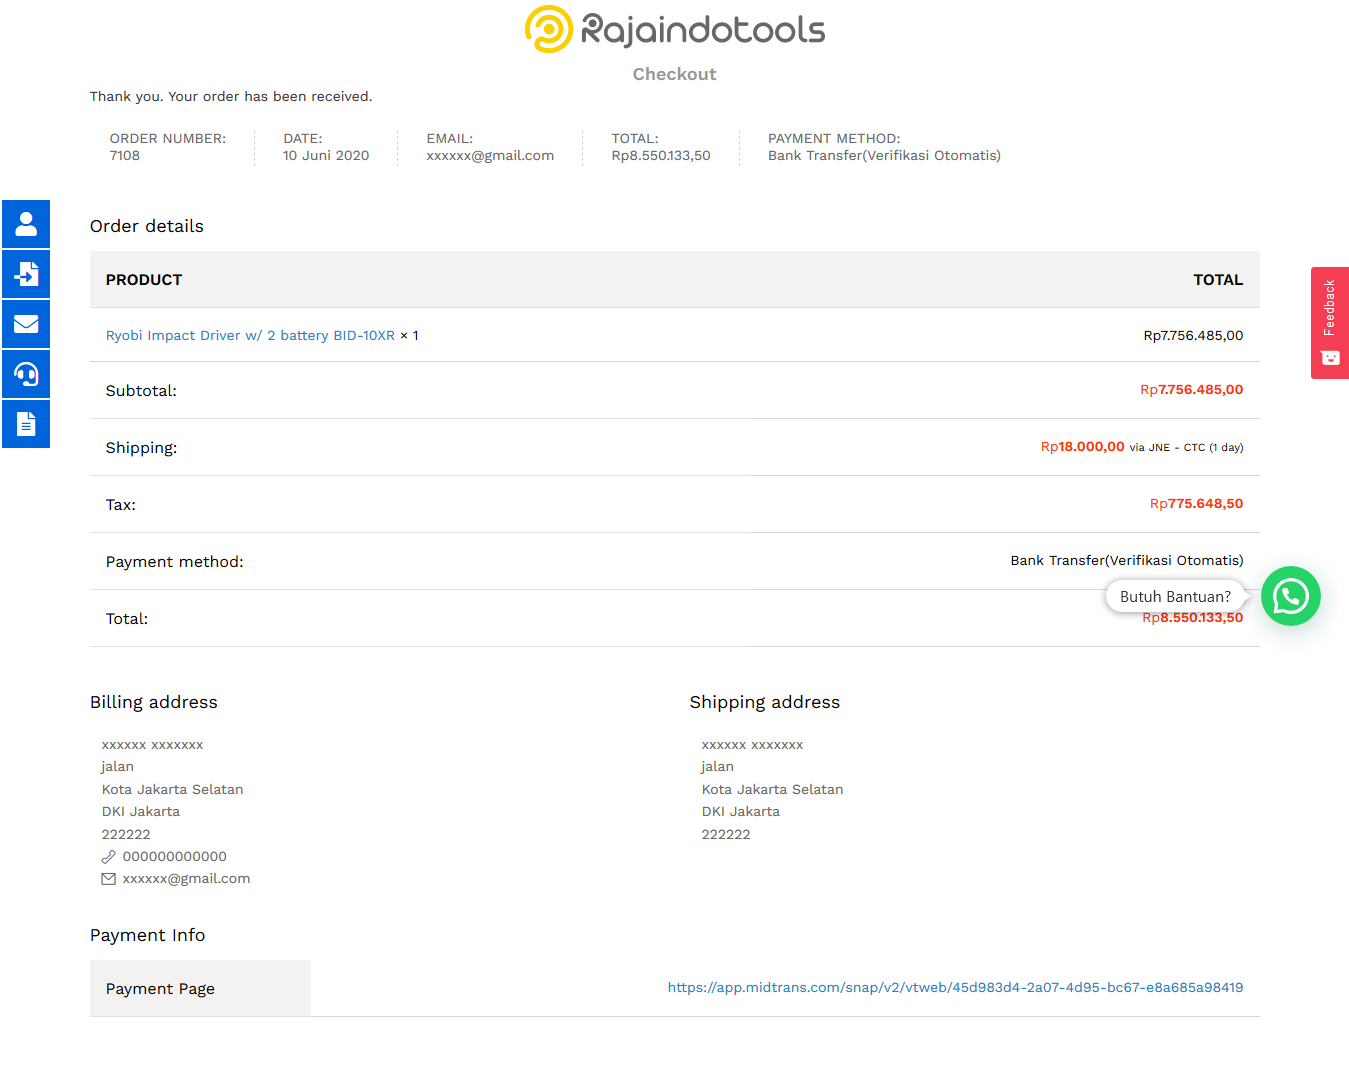
Task: Click the Checkout page heading
Action: click(x=675, y=74)
